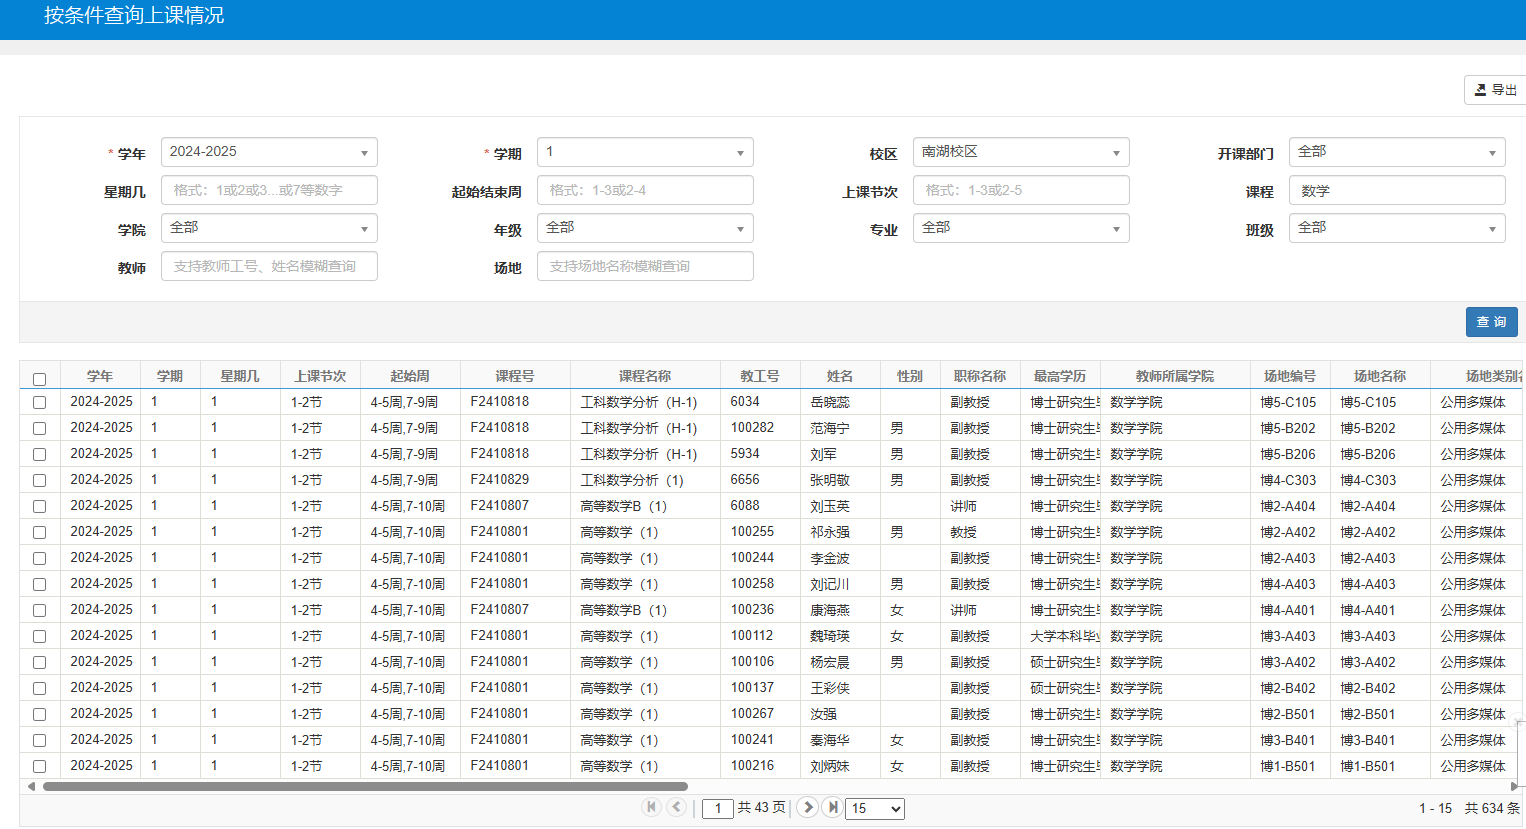The width and height of the screenshot is (1526, 829).
Task: Click the 课程 input containing 数学
Action: pos(1397,190)
